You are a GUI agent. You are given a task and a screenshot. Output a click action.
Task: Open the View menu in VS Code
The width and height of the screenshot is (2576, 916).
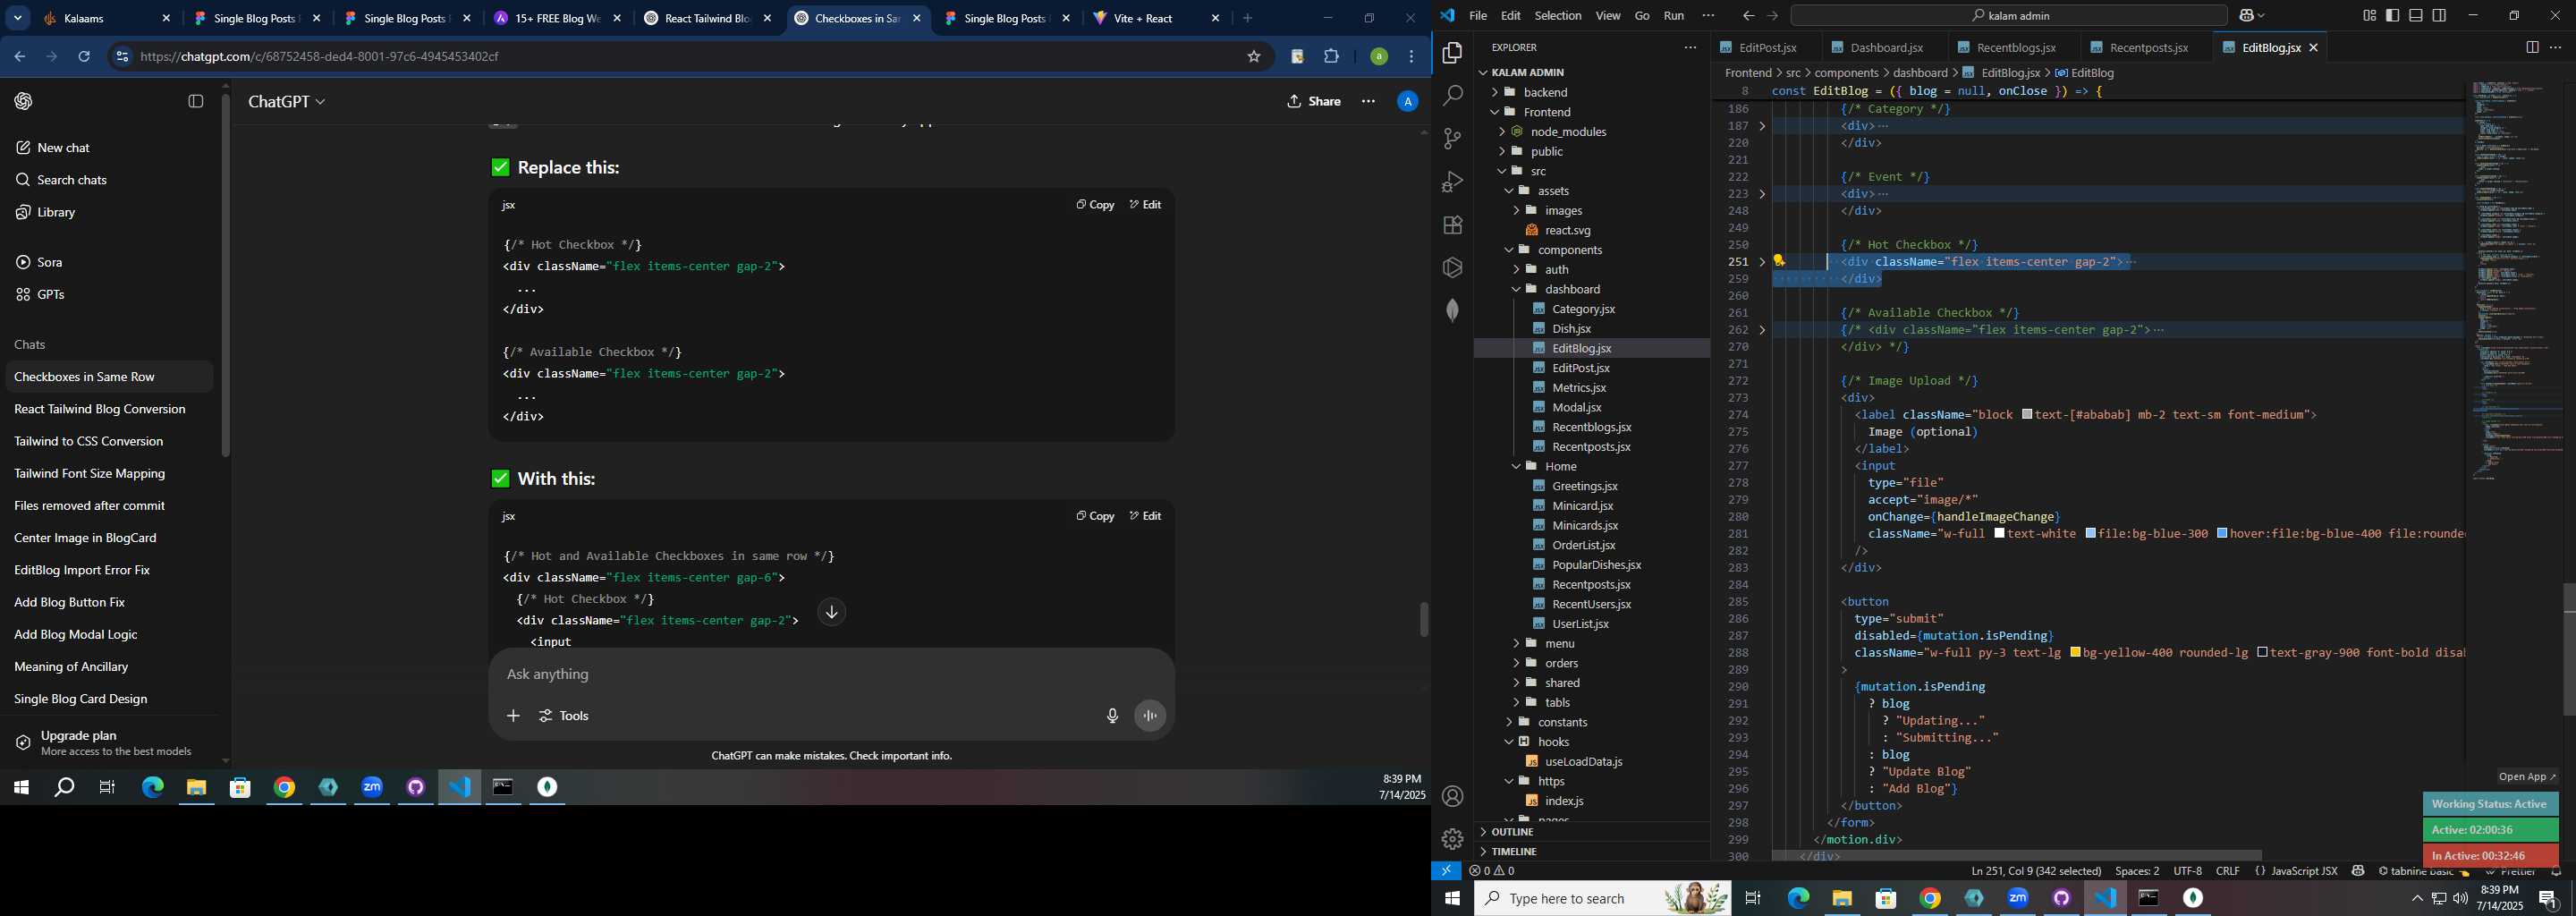(1608, 16)
